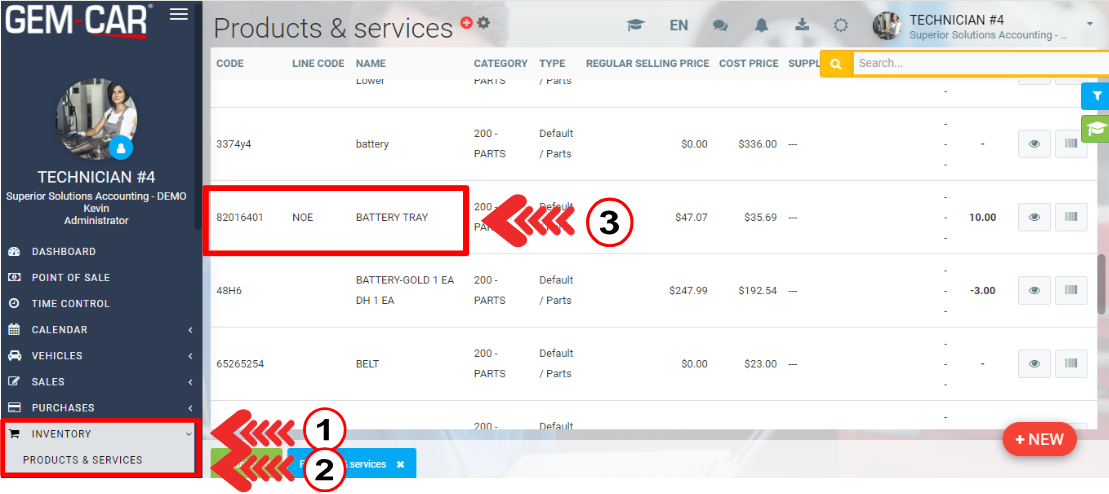Click the red plus icon beside page title
This screenshot has width=1109, height=494.
(x=466, y=22)
